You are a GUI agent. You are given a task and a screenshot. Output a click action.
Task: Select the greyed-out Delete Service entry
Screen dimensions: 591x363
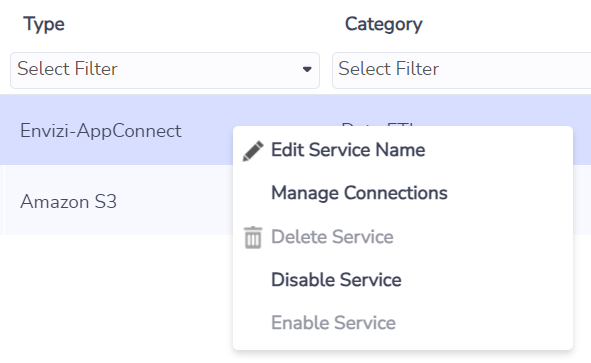(x=332, y=237)
